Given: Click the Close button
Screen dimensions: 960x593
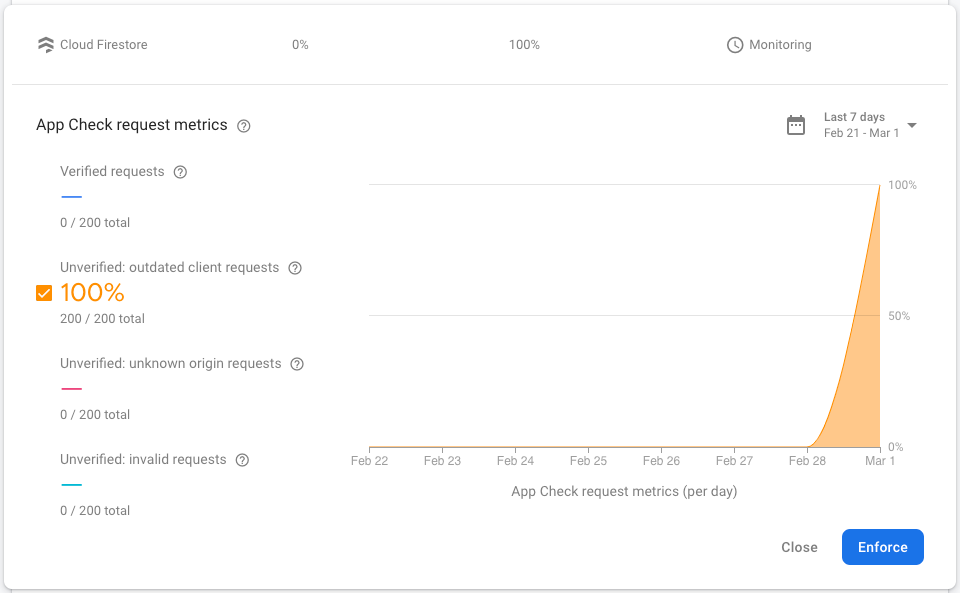Looking at the screenshot, I should point(799,547).
